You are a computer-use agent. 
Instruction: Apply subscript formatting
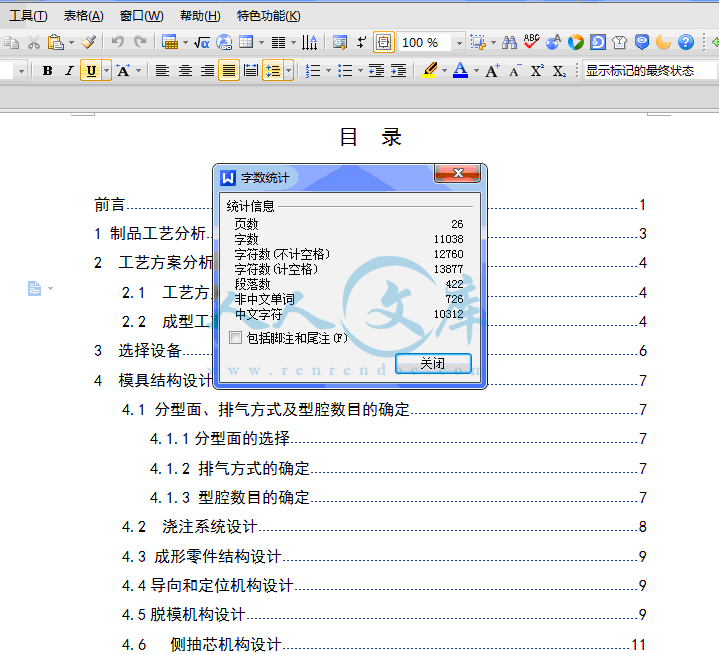pos(559,71)
